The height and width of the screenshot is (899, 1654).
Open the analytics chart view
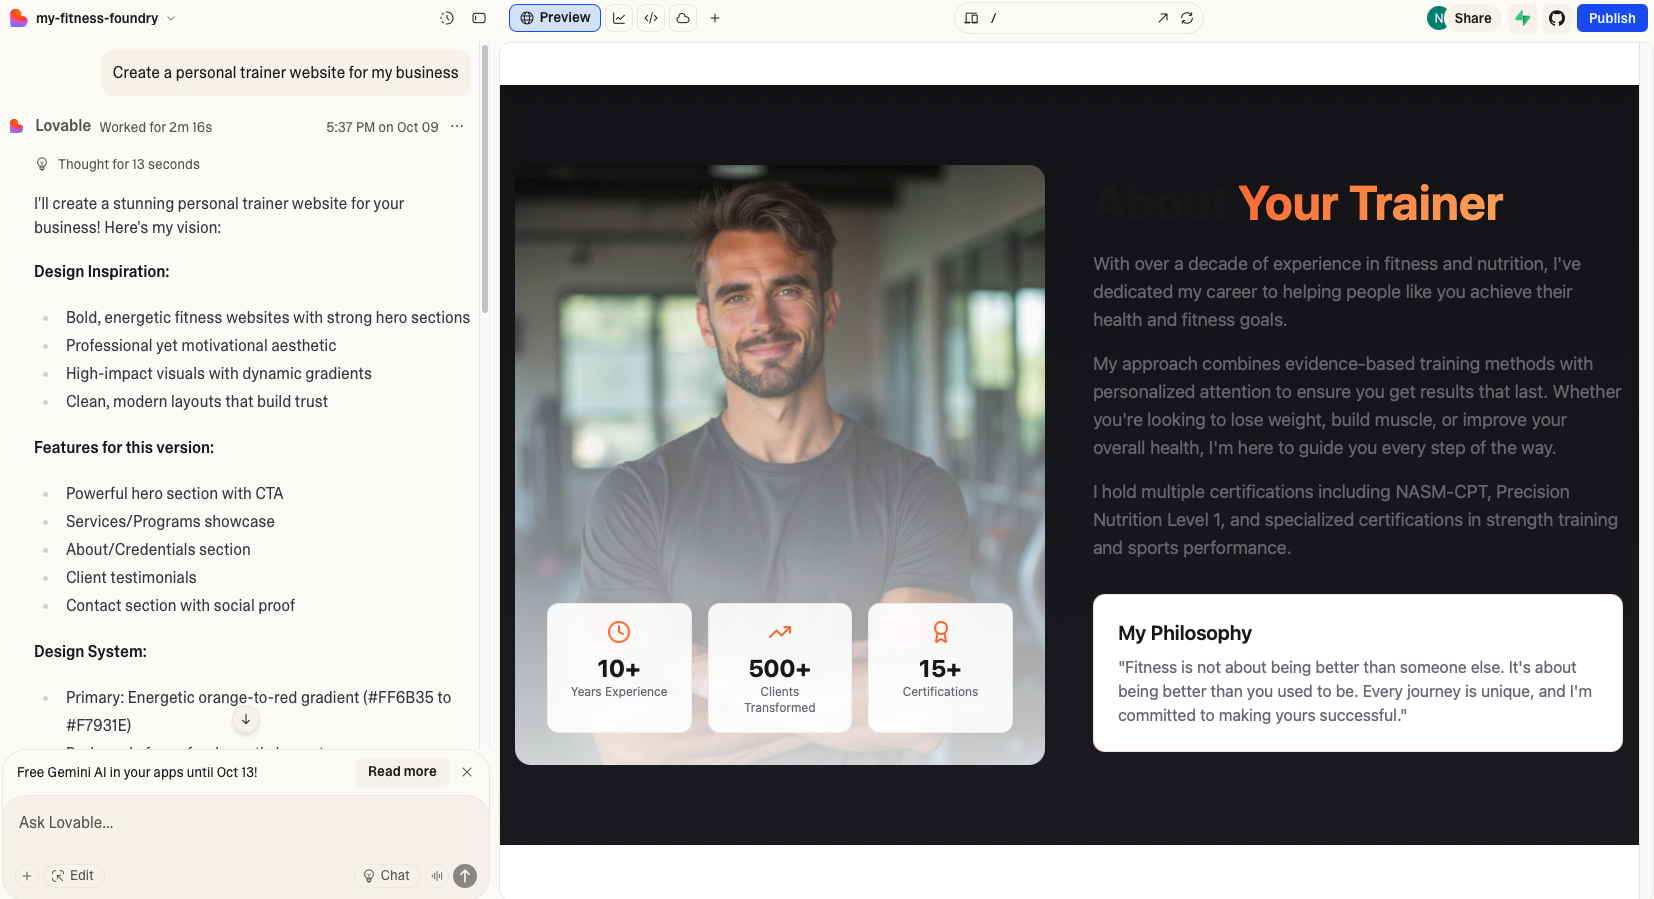(619, 18)
